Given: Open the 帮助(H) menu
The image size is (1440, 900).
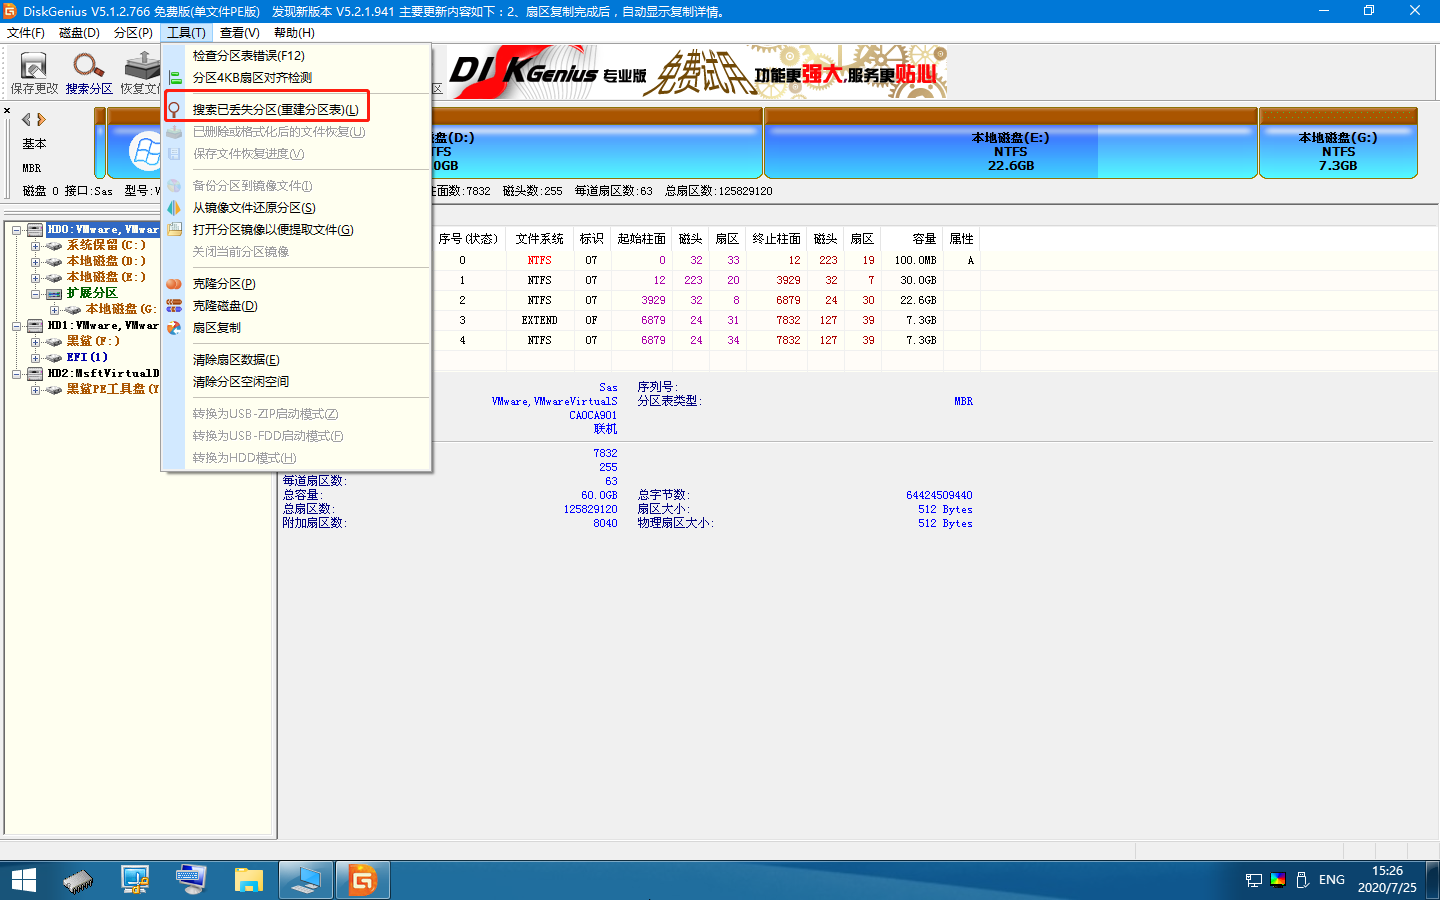Looking at the screenshot, I should (294, 33).
